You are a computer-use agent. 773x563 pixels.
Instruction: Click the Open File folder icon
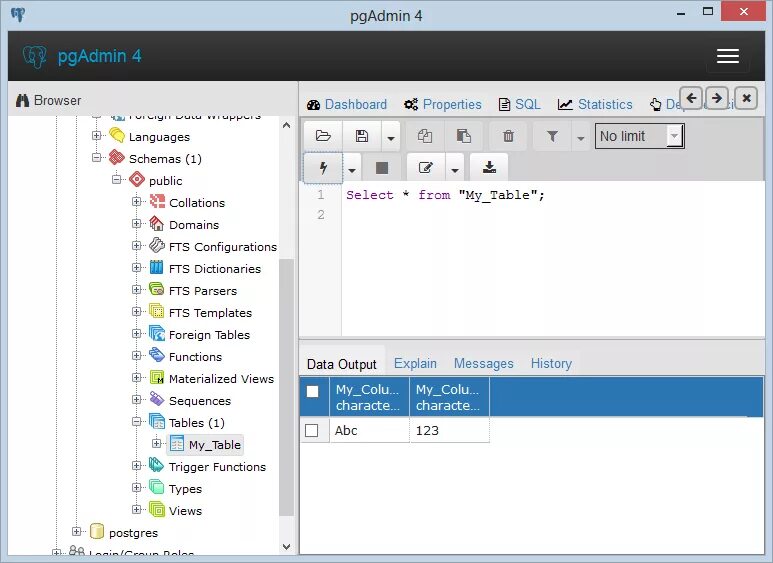(x=323, y=136)
